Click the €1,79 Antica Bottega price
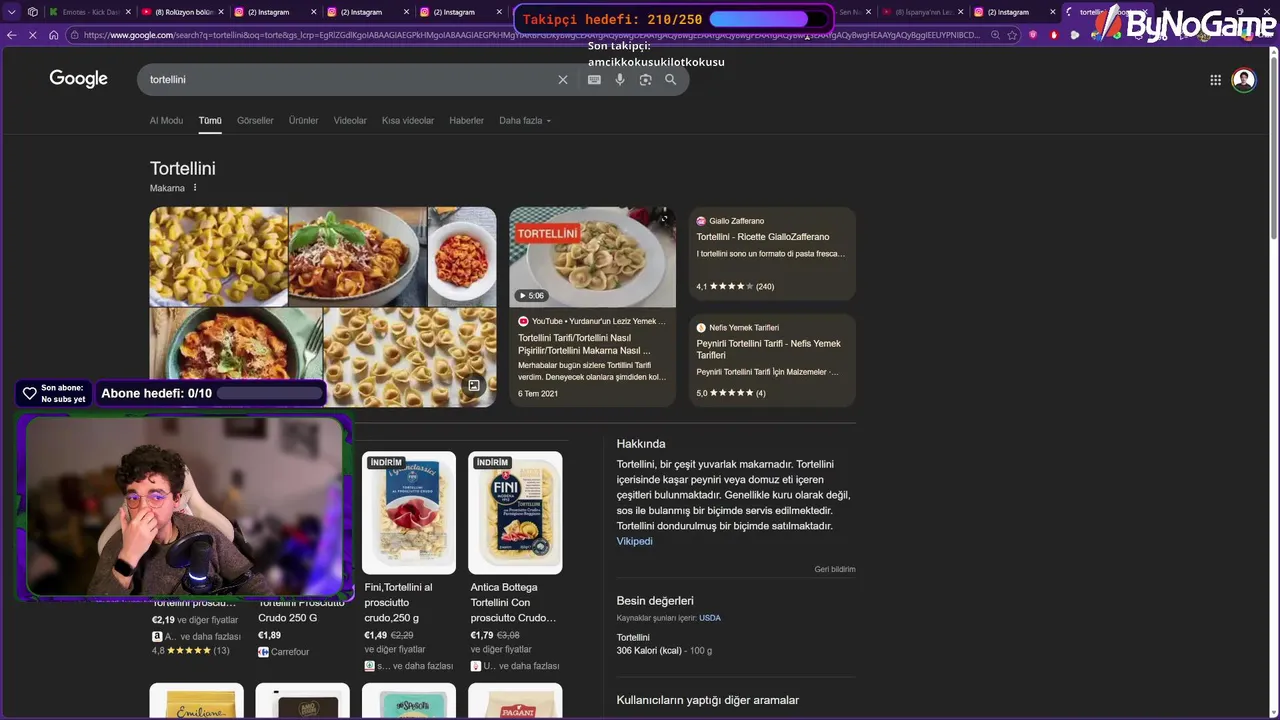This screenshot has width=1280, height=720. tap(482, 635)
